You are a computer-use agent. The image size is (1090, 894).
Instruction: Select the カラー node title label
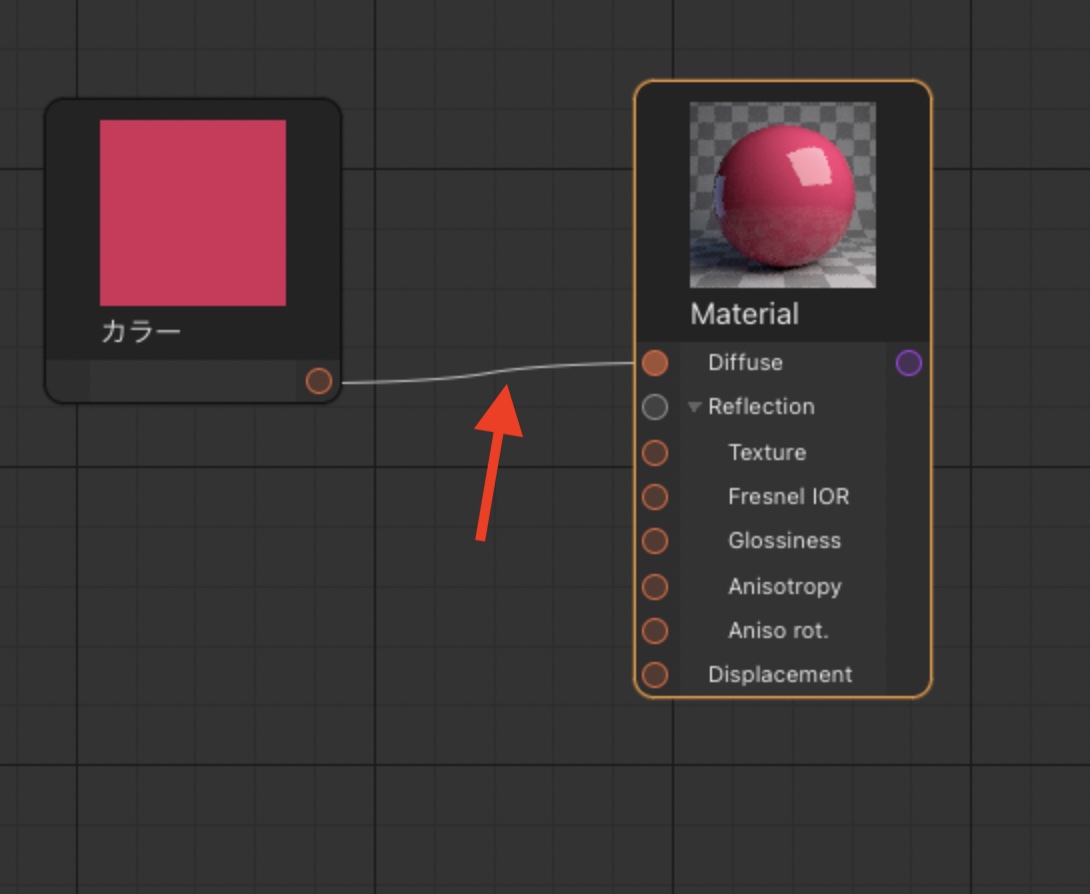(x=141, y=331)
